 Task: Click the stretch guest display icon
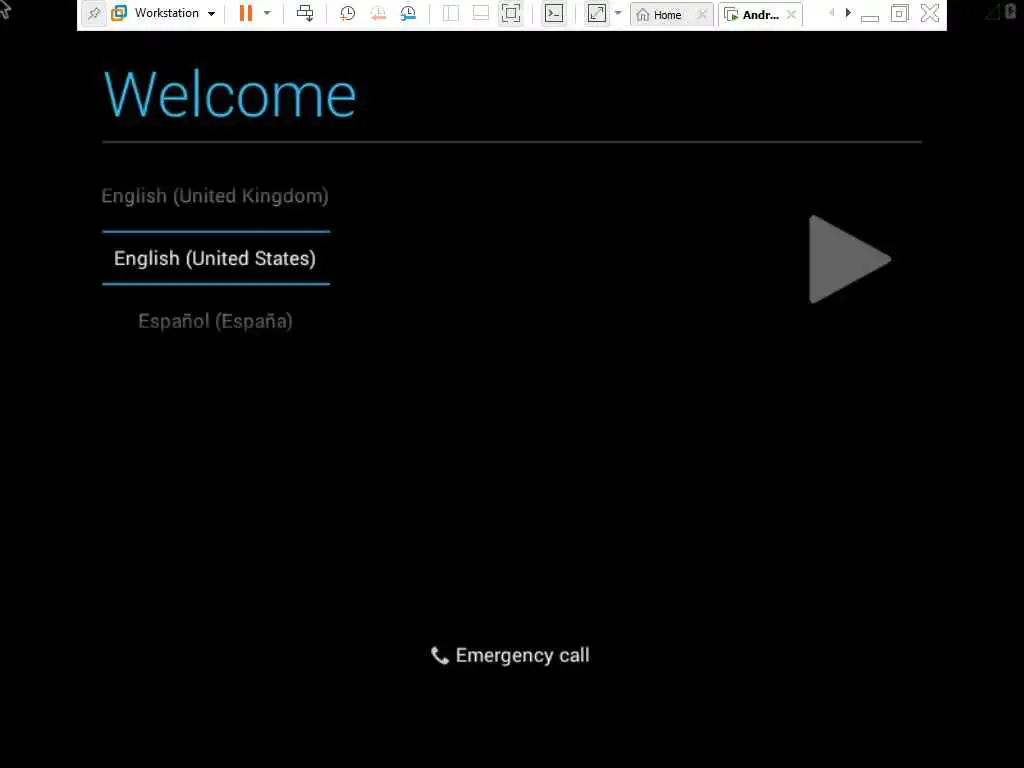597,13
